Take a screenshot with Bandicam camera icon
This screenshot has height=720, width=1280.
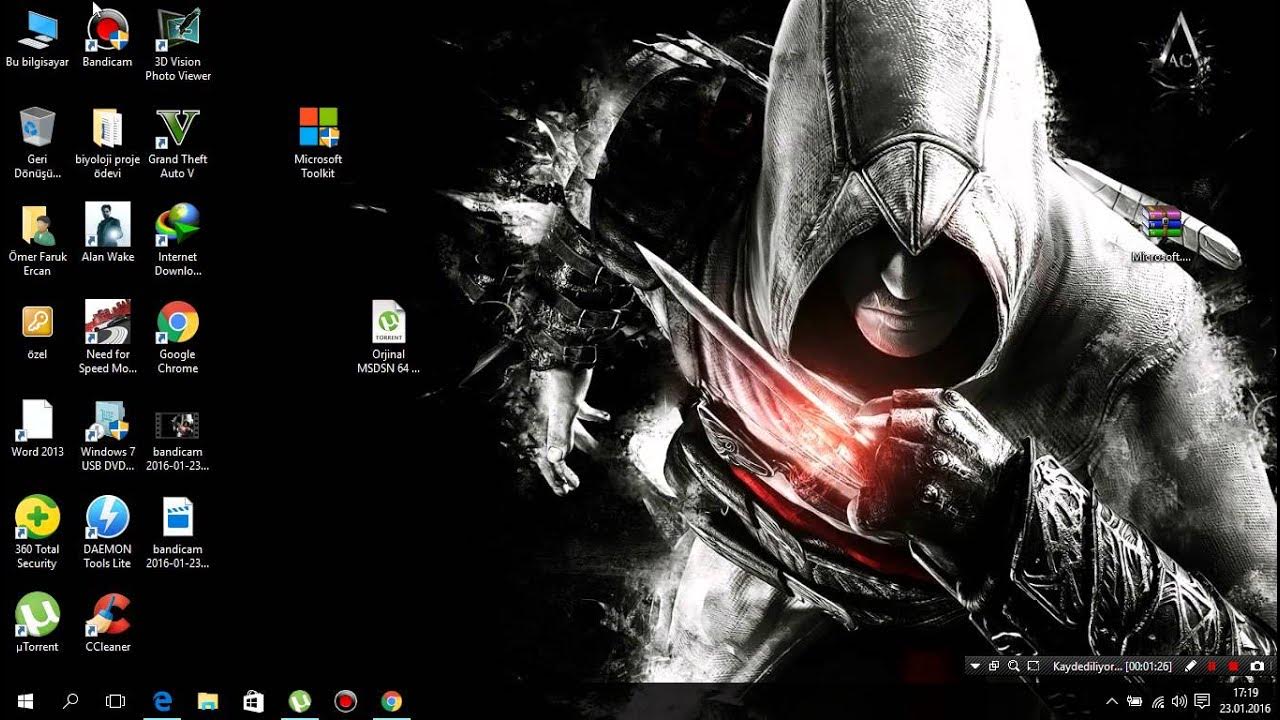click(x=1257, y=666)
